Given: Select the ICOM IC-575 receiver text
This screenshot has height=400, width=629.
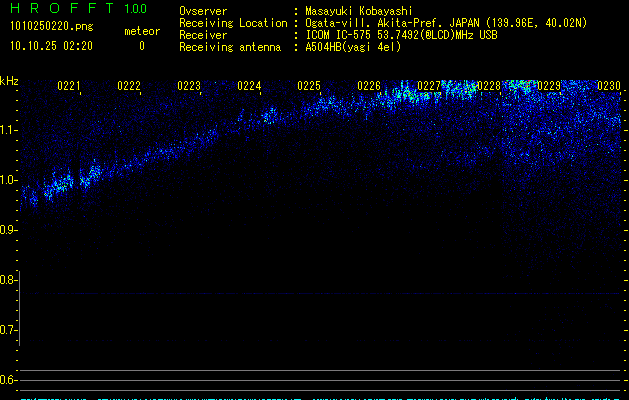Looking at the screenshot, I should point(401,35).
